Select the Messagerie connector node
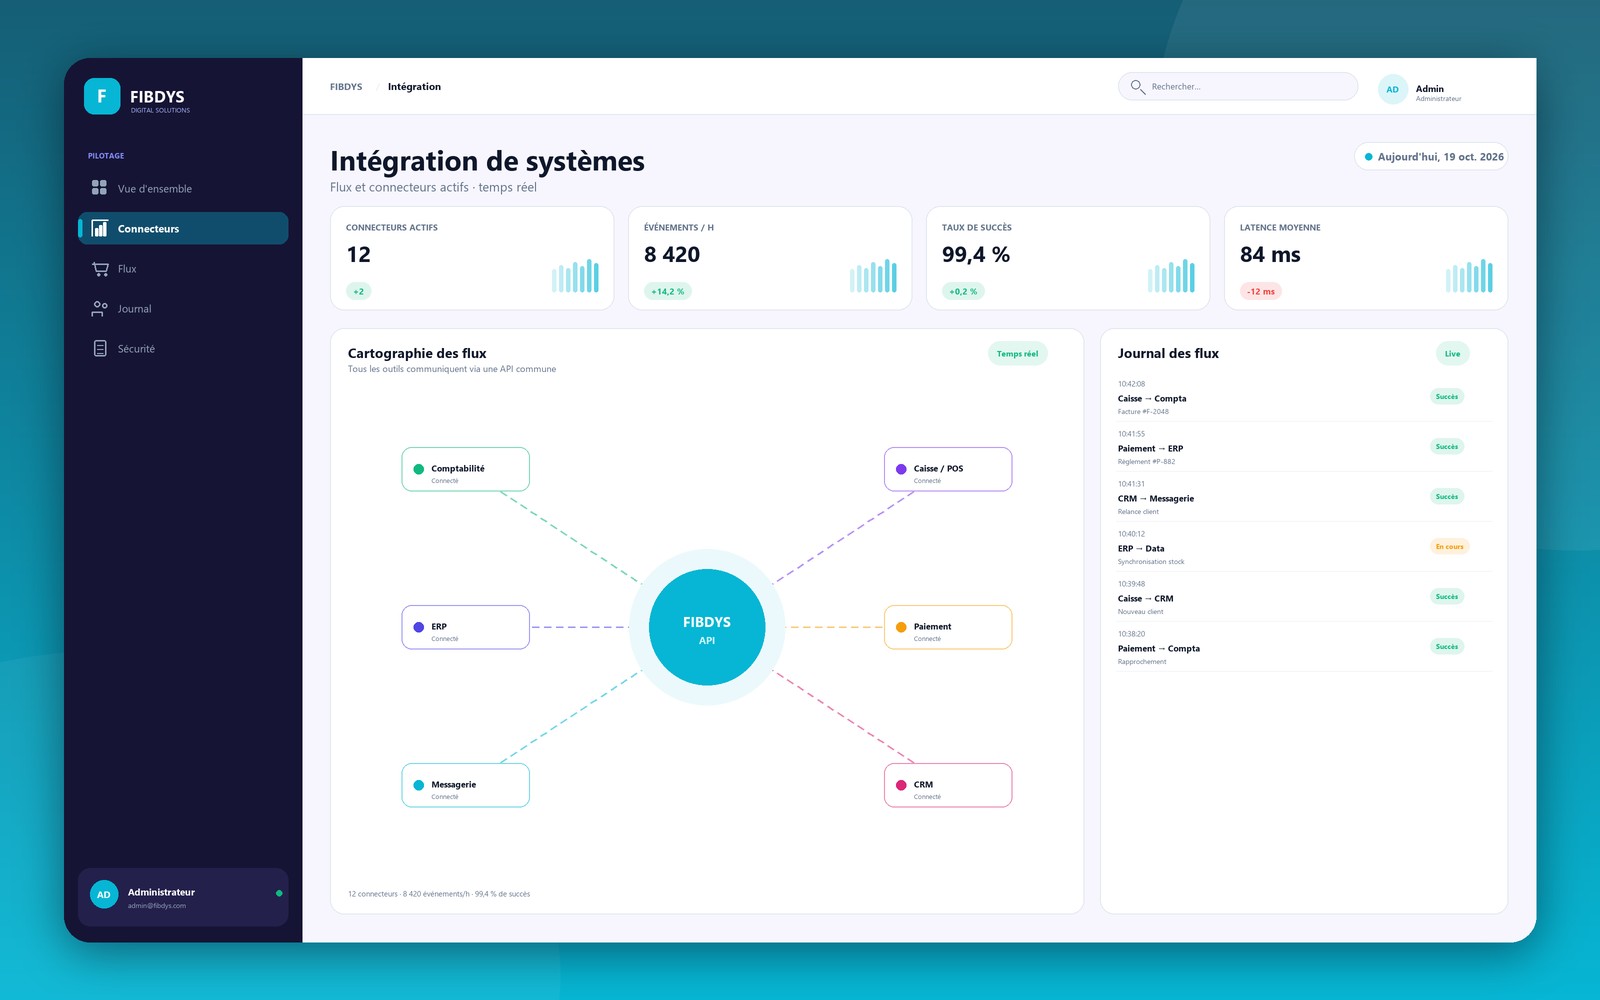The height and width of the screenshot is (1000, 1600). click(465, 785)
